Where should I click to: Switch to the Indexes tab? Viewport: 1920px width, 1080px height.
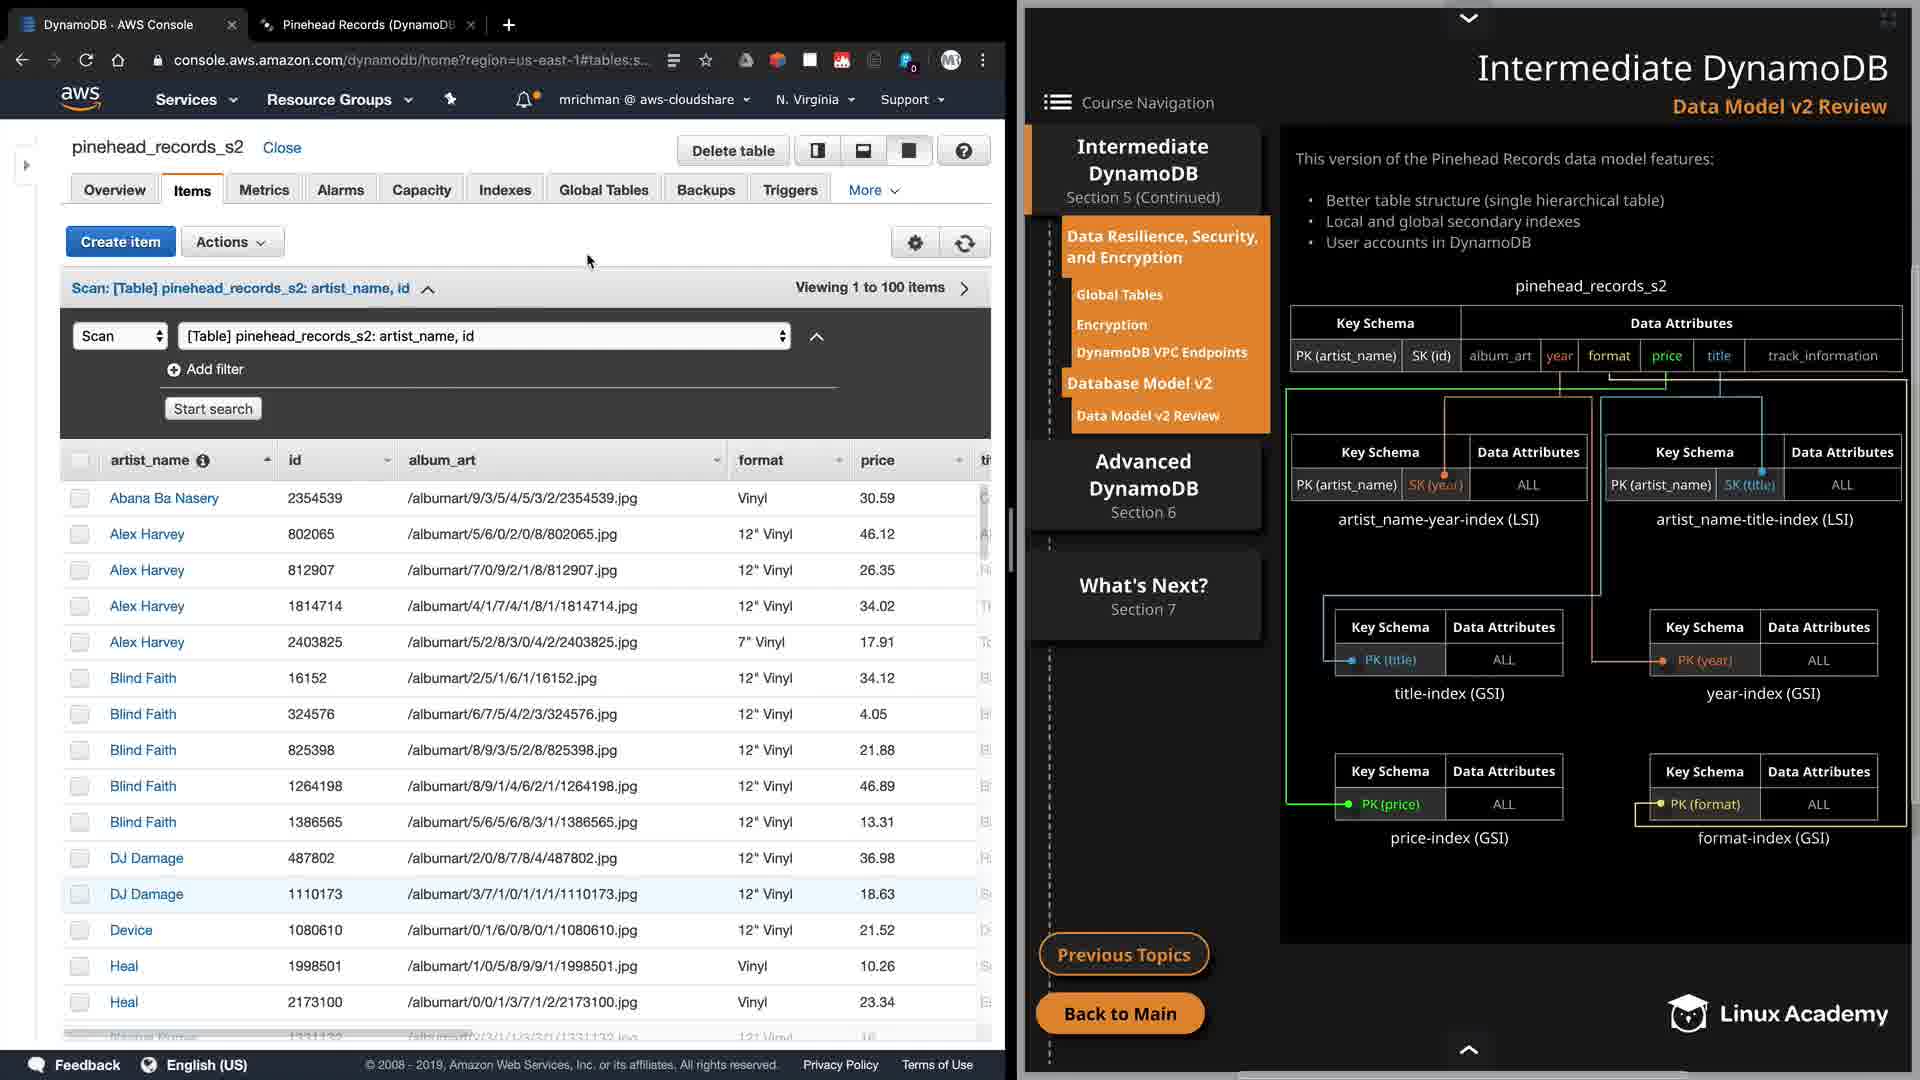click(504, 190)
